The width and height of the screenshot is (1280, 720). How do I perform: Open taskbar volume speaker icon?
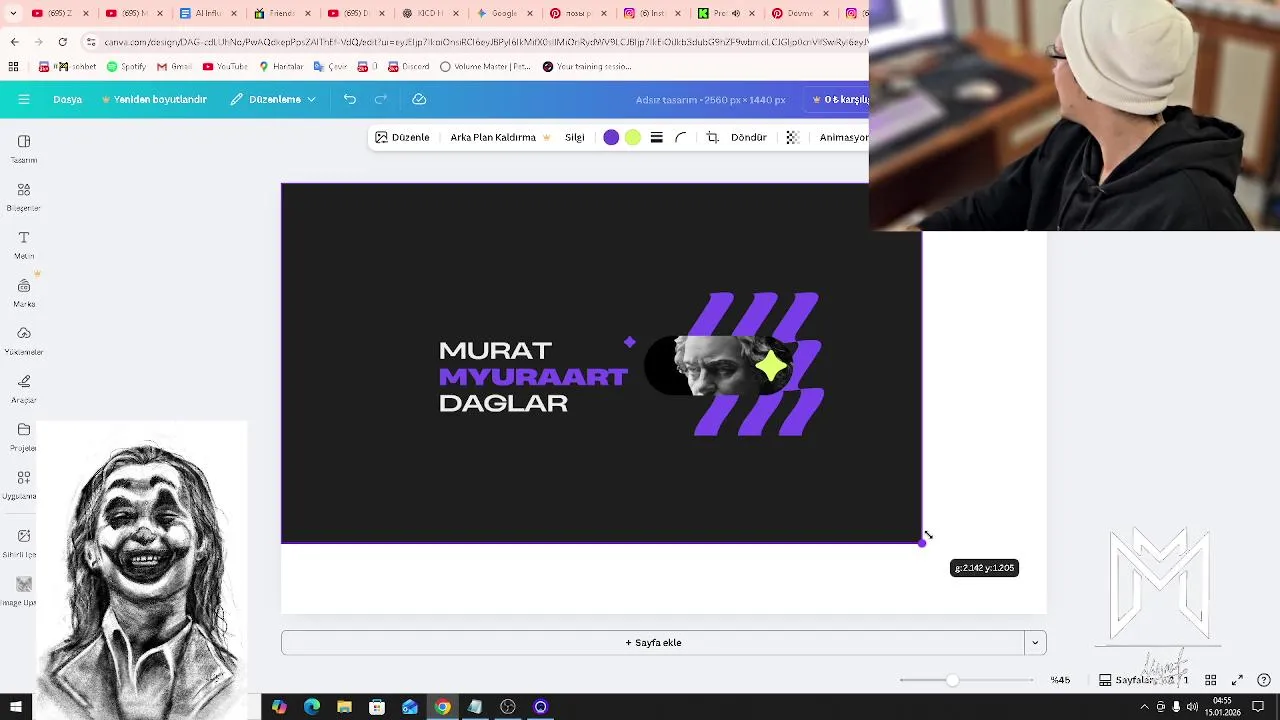click(x=1192, y=707)
